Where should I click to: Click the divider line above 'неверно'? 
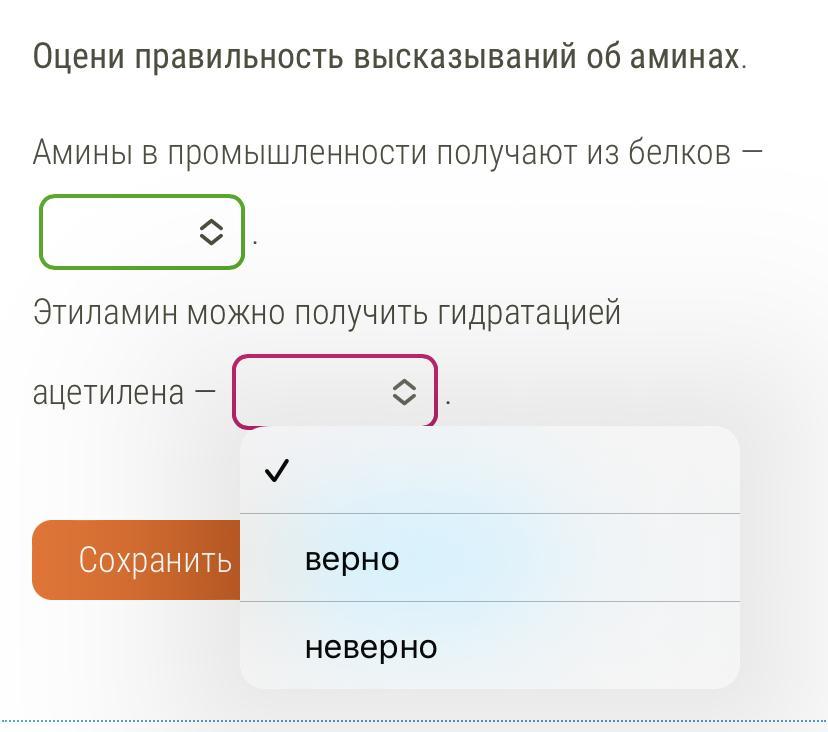(490, 602)
